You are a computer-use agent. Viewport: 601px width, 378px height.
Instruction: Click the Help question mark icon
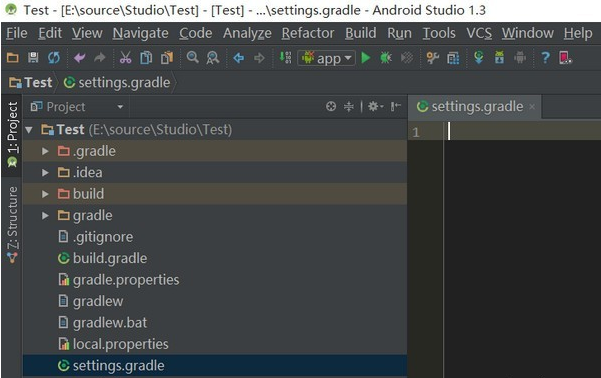pyautogui.click(x=545, y=58)
